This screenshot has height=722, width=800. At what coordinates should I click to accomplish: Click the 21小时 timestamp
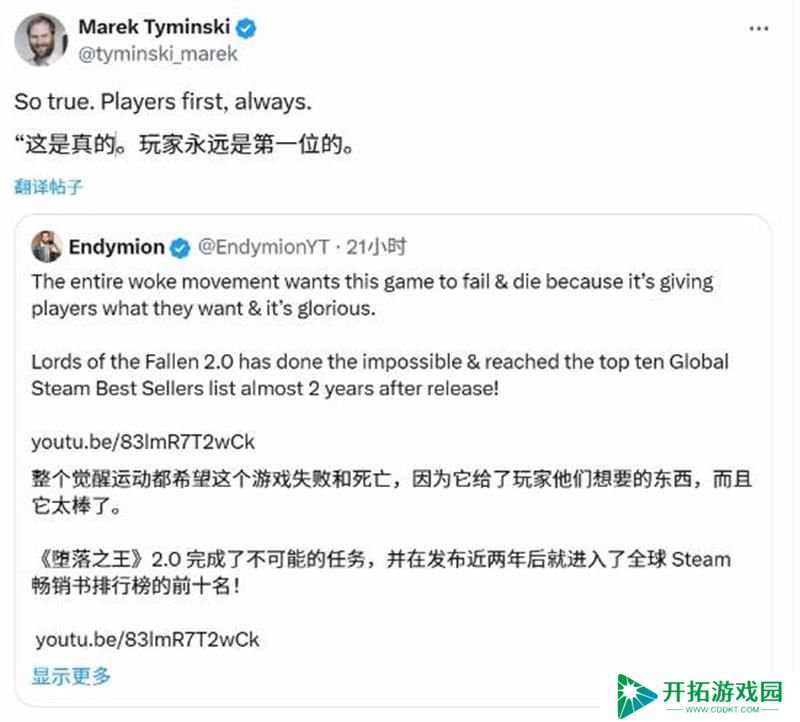(377, 247)
